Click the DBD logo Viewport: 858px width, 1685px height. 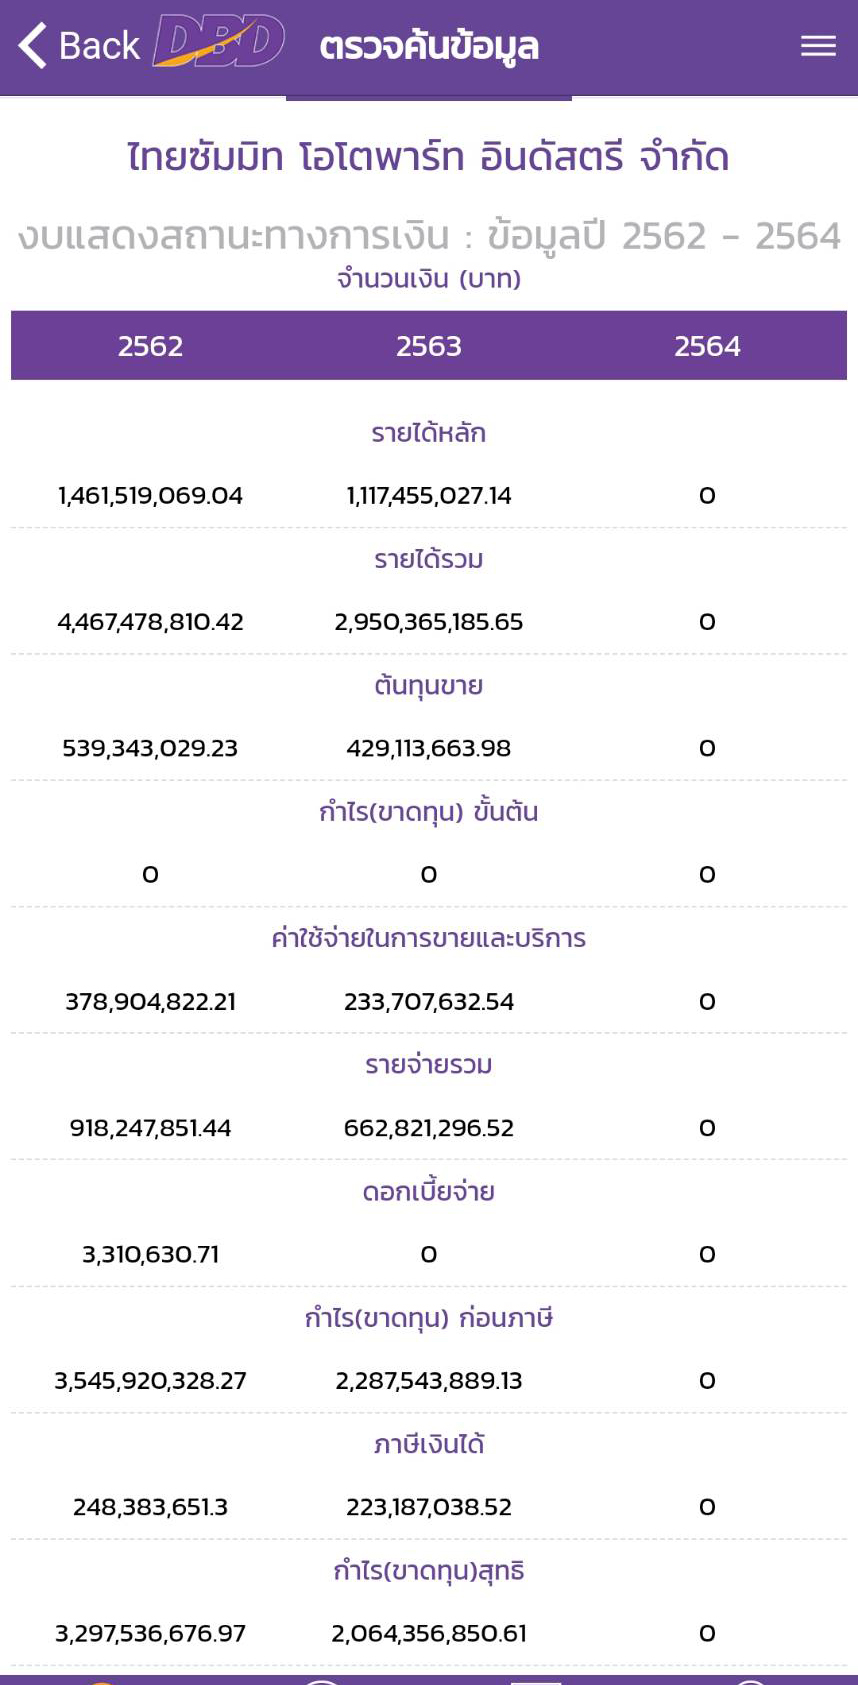pos(219,42)
